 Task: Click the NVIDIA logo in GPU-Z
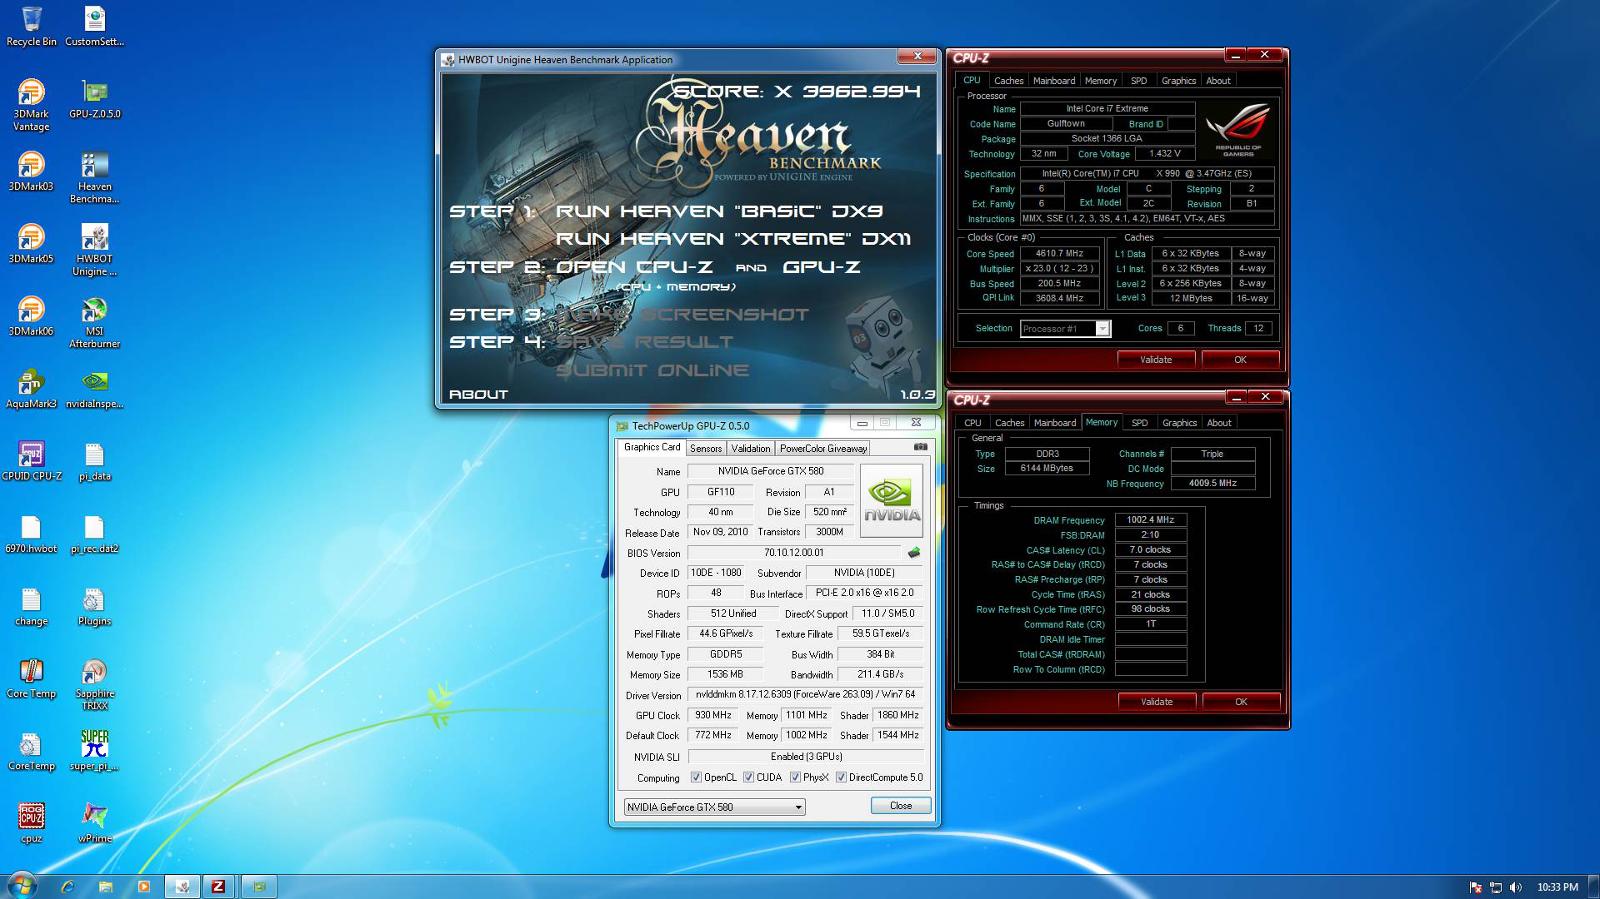point(891,500)
